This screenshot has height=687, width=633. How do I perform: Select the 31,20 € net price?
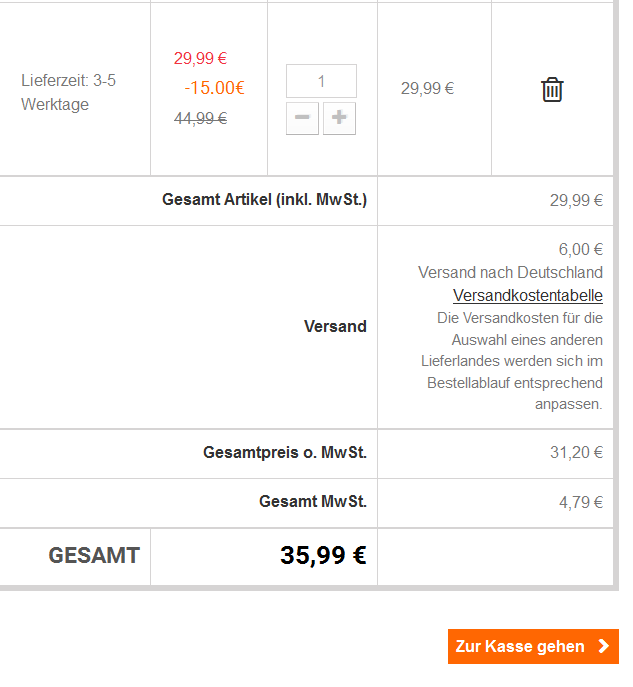click(x=576, y=453)
